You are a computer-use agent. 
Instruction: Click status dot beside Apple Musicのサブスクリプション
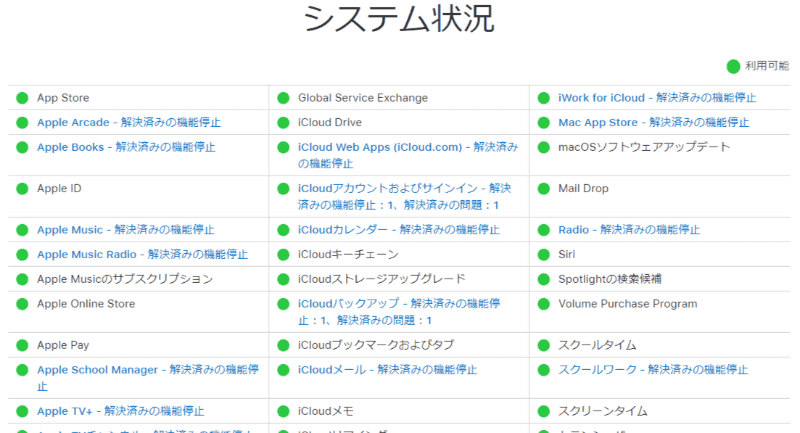pyautogui.click(x=22, y=279)
